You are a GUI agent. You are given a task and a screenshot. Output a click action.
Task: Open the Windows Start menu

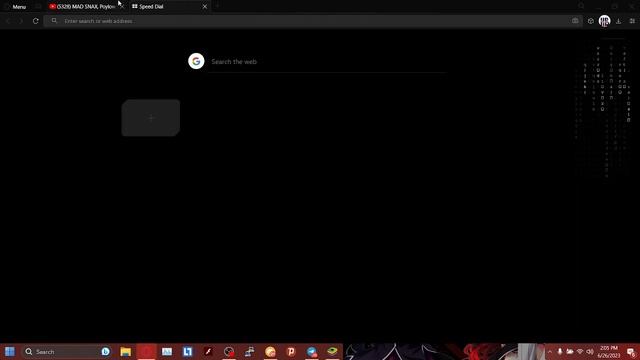(10, 351)
